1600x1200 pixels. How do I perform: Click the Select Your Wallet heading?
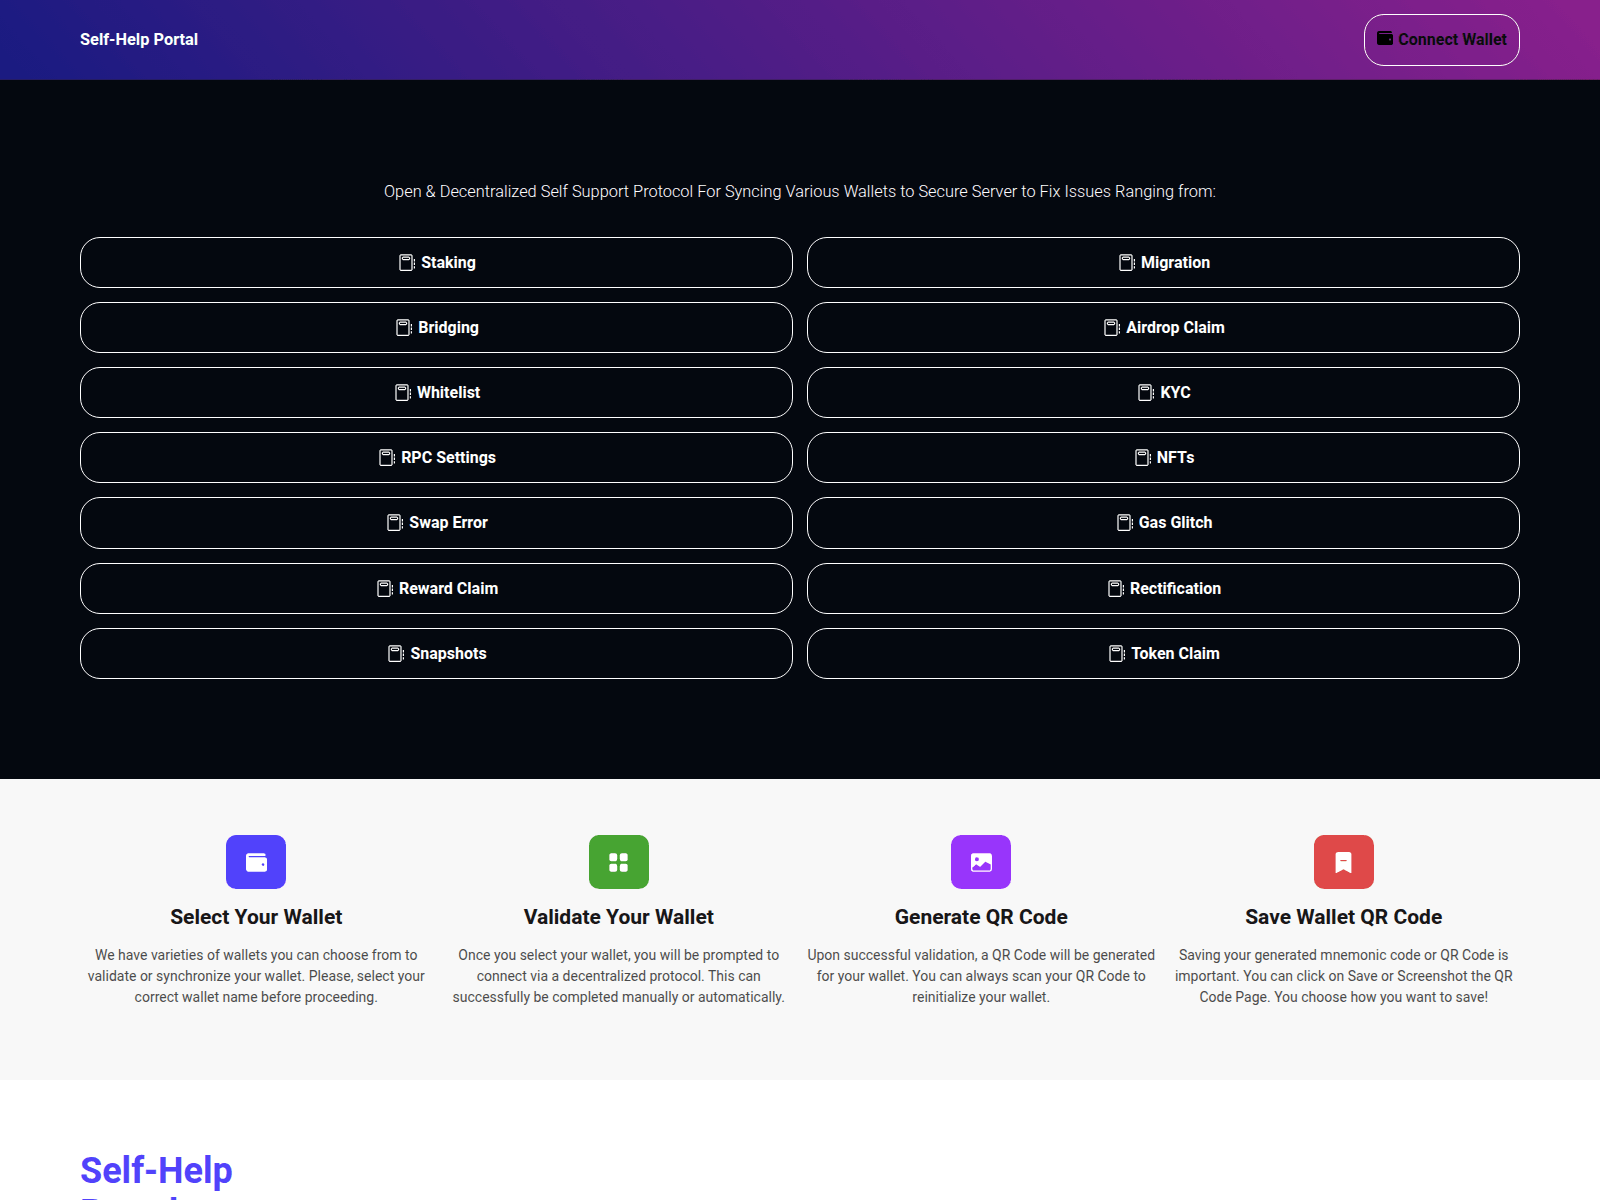coord(256,917)
